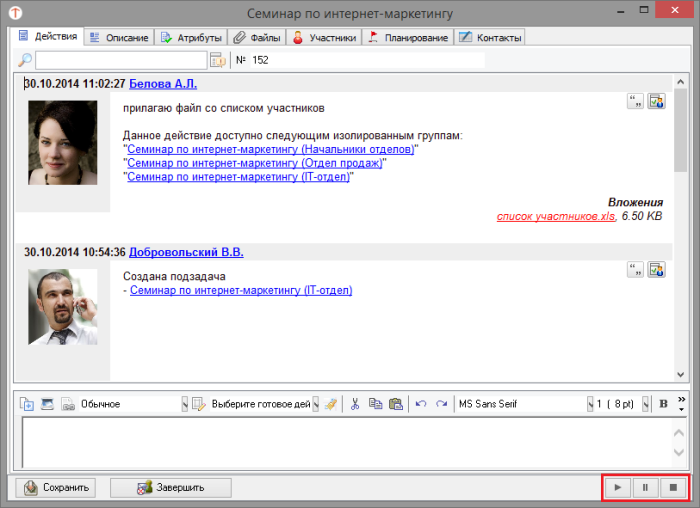700x508 pixels.
Task: Expand the 'Выберите готовое действие' dropdown
Action: (x=316, y=404)
